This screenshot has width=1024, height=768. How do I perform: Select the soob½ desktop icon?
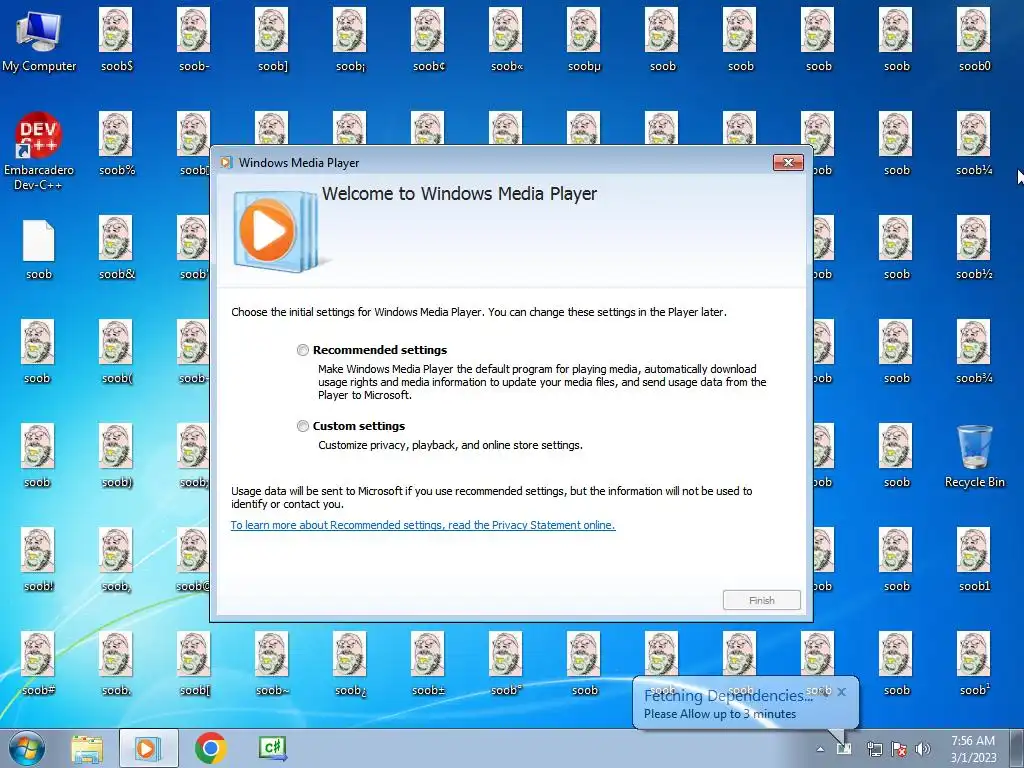point(974,248)
